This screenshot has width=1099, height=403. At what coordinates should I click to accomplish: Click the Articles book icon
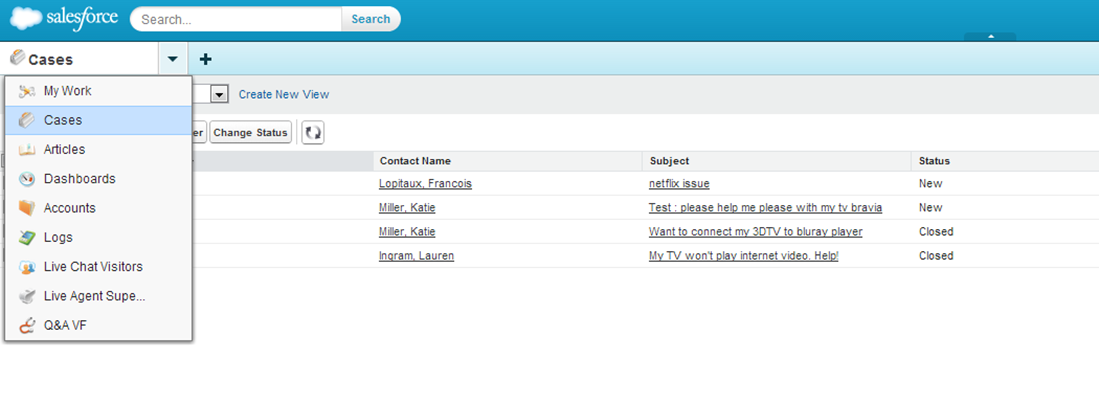27,150
